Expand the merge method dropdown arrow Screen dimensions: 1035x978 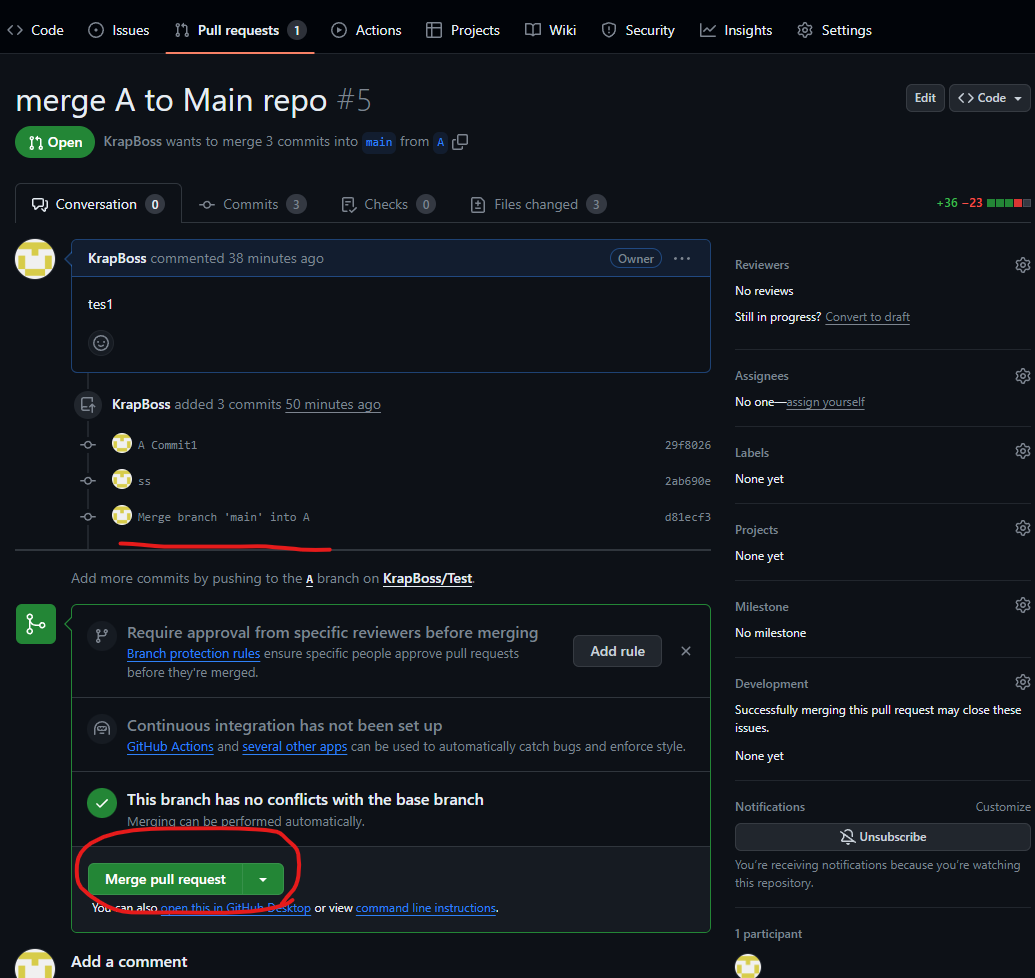click(x=263, y=879)
